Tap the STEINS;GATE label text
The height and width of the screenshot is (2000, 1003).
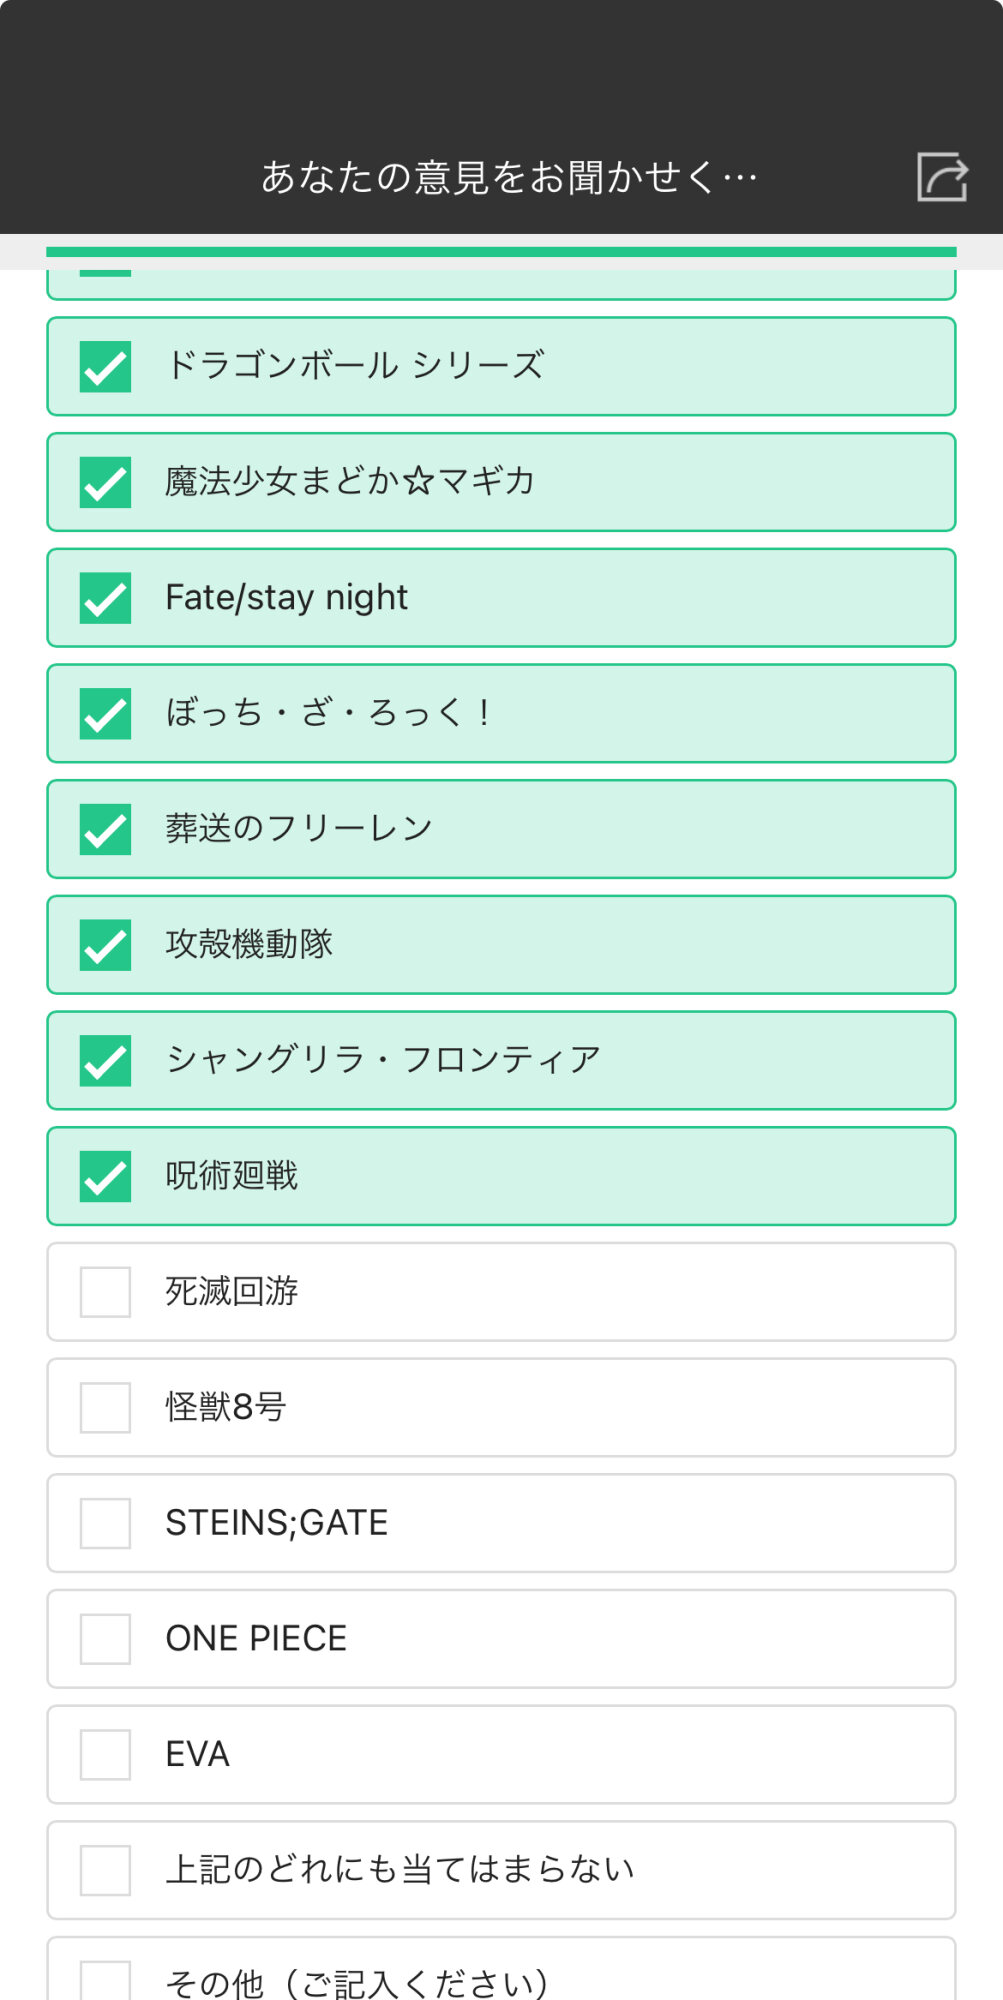click(x=276, y=1523)
